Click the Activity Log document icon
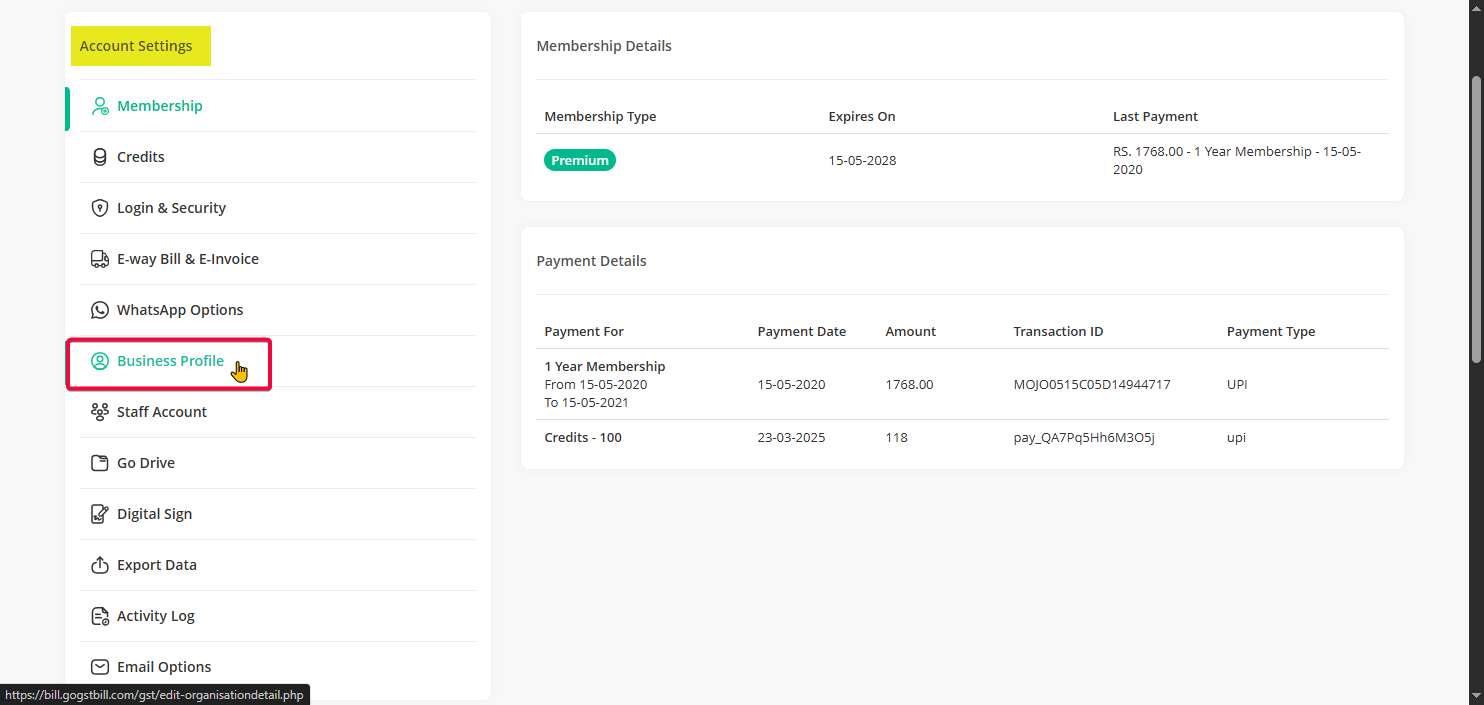This screenshot has height=705, width=1484. click(100, 616)
